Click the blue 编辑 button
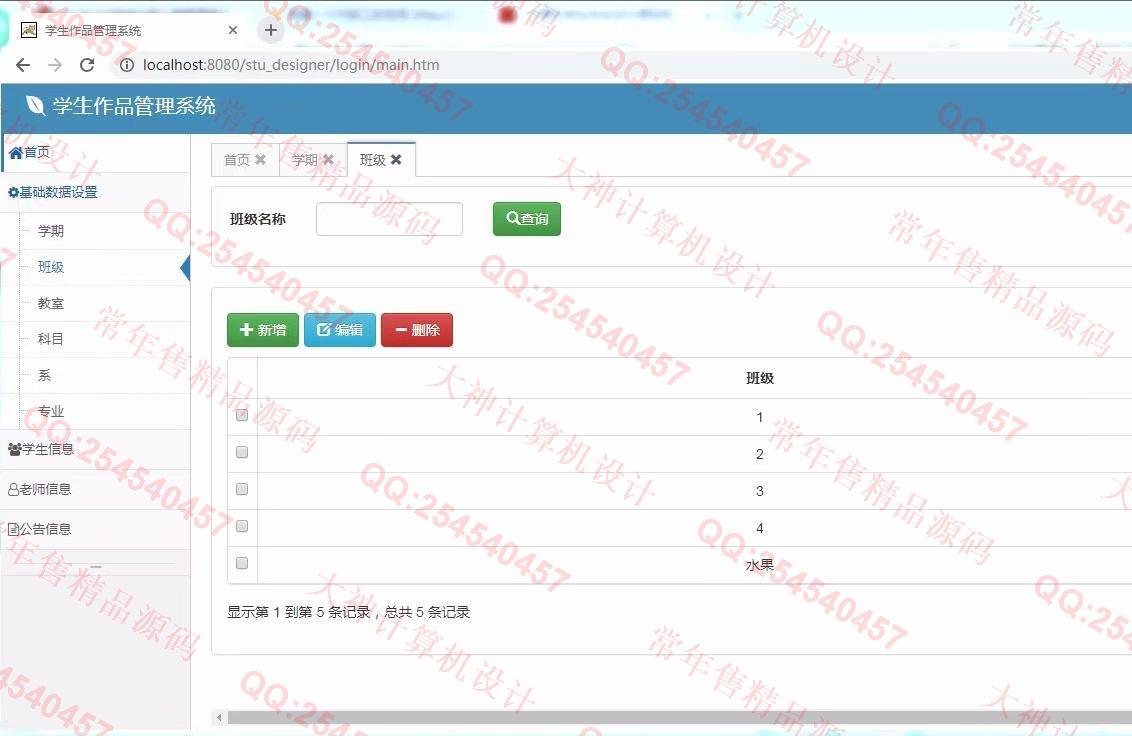The width and height of the screenshot is (1132, 736). click(x=340, y=330)
